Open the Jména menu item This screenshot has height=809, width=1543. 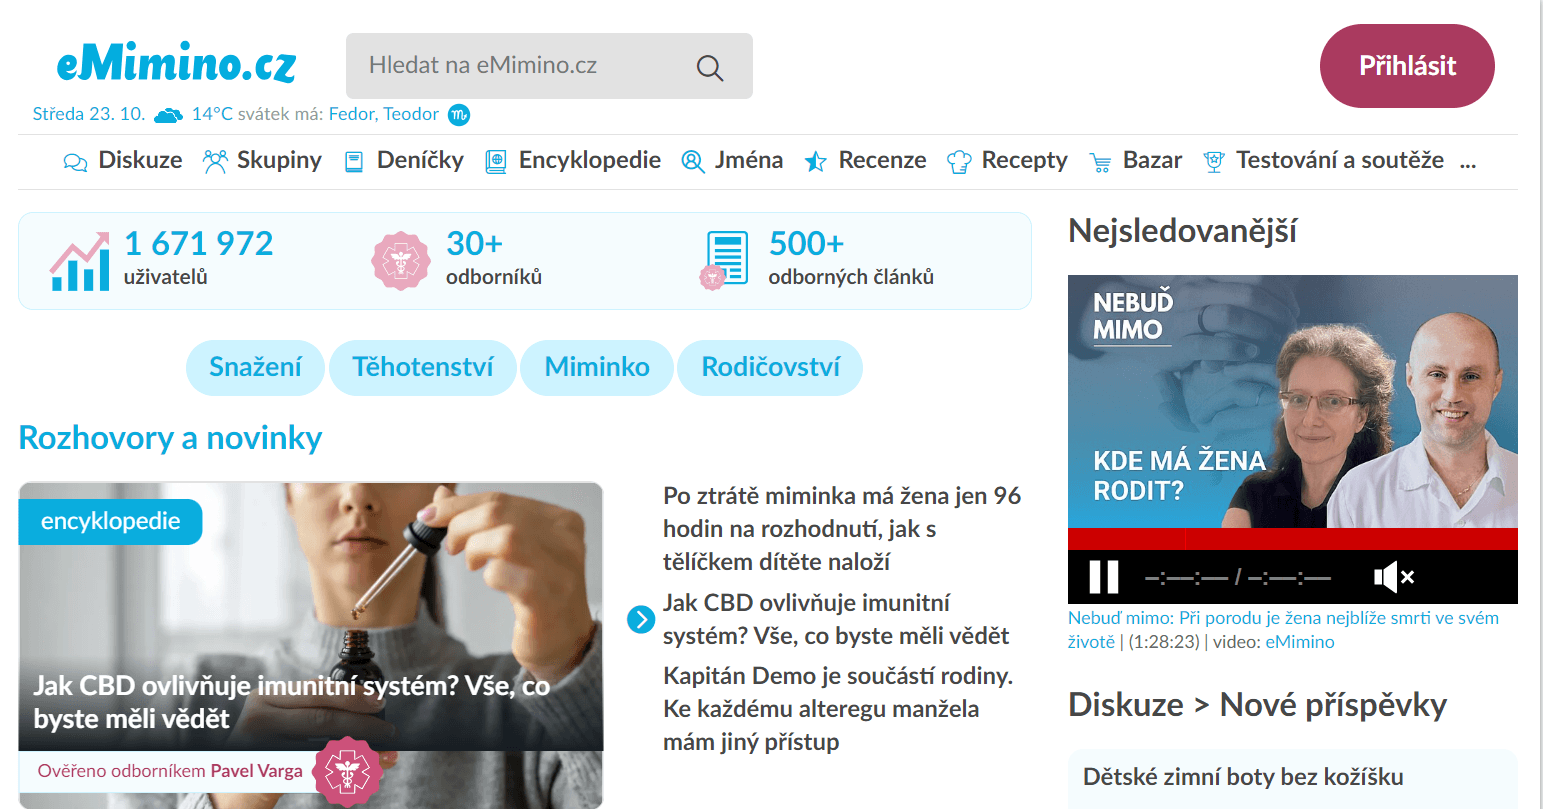point(749,161)
